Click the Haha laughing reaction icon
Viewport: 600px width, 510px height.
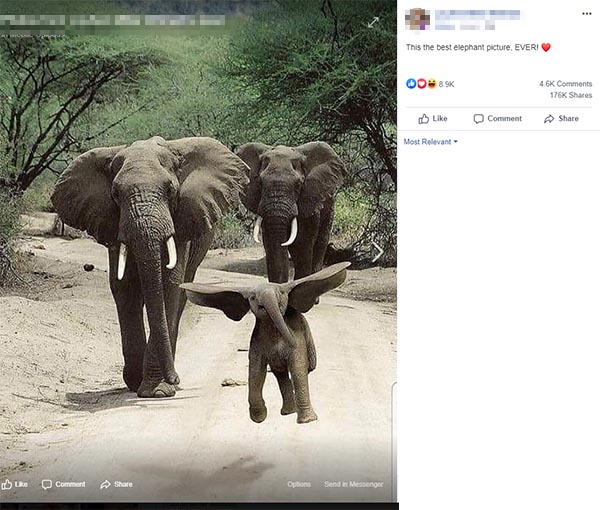pyautogui.click(x=432, y=83)
